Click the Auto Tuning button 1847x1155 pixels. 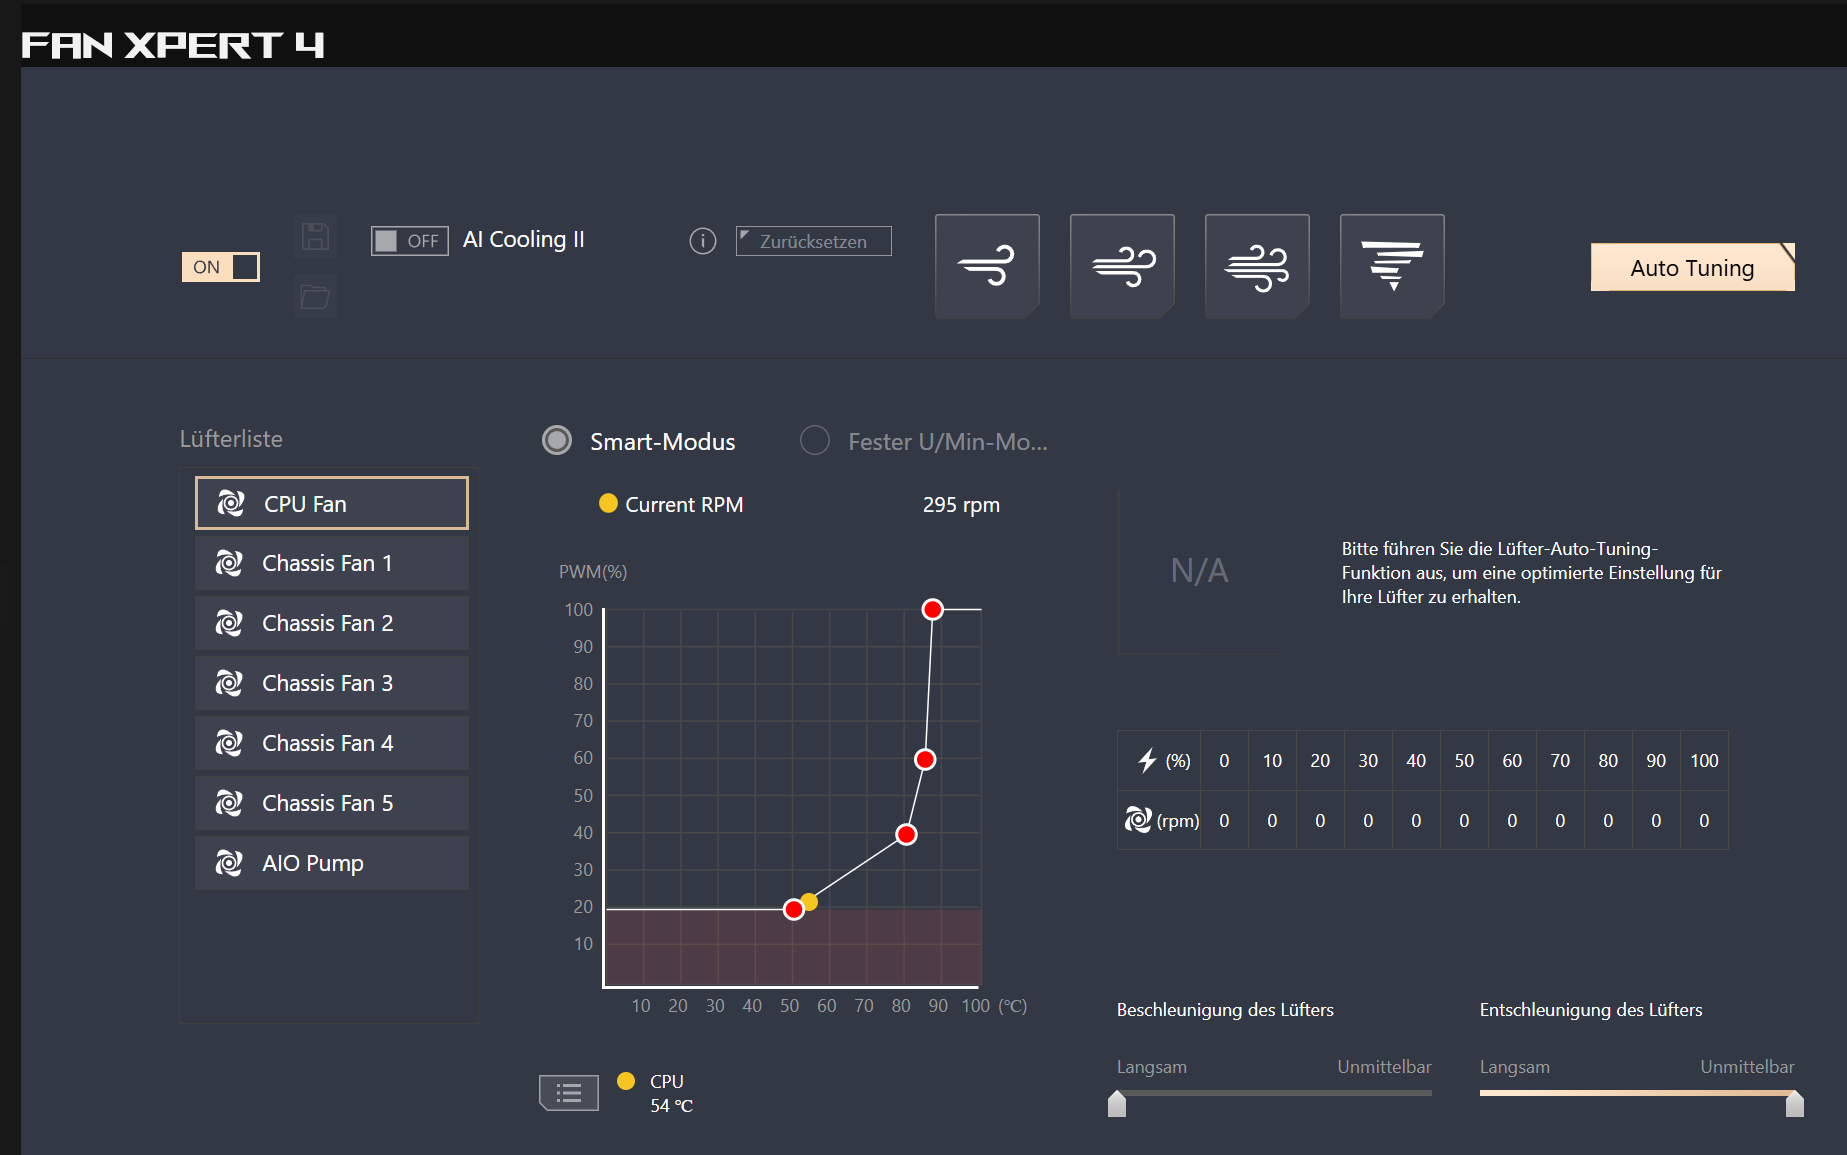(1692, 268)
